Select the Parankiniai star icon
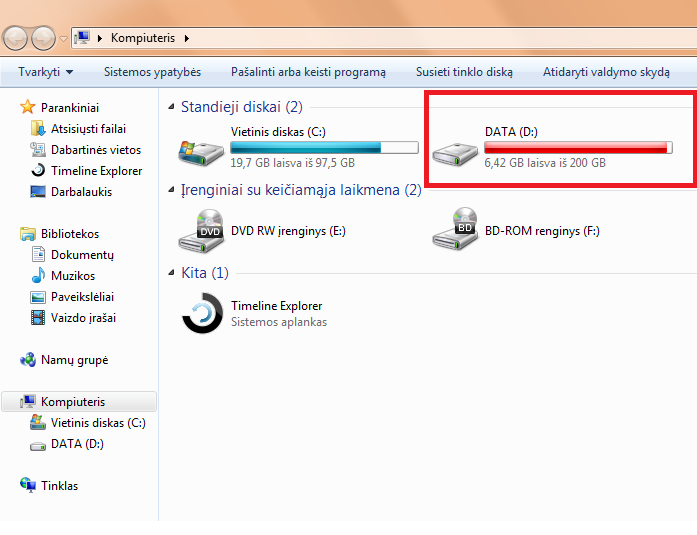Viewport: 697px width, 535px height. tap(28, 107)
